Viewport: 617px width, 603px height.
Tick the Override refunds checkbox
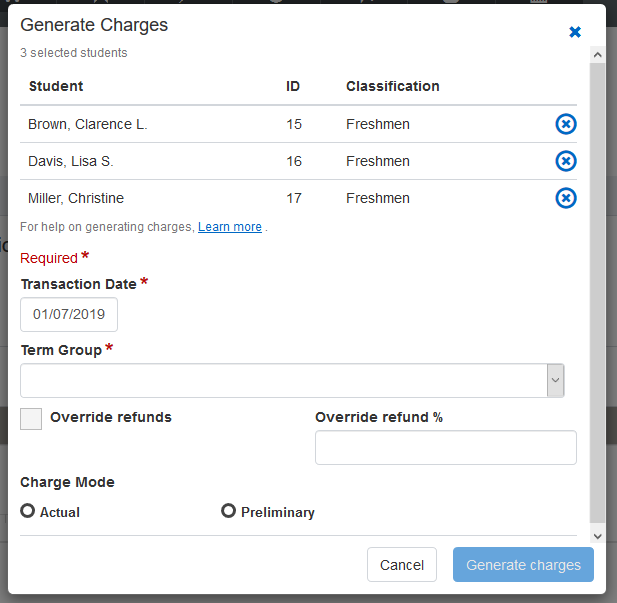click(31, 418)
